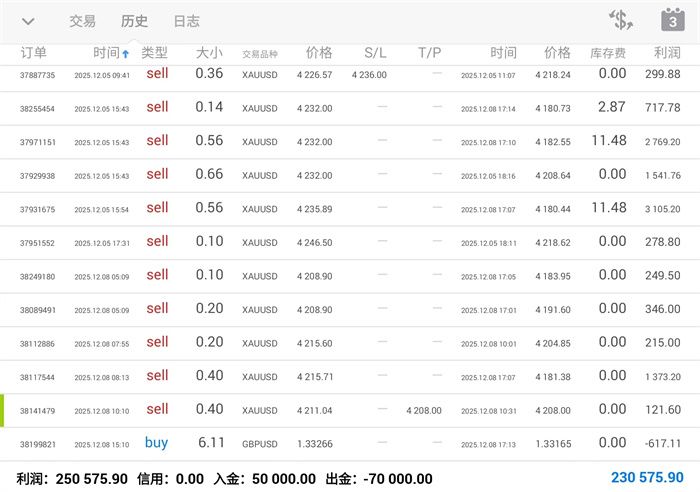Sort by the 订单 column header
Image resolution: width=700 pixels, height=492 pixels.
33,53
